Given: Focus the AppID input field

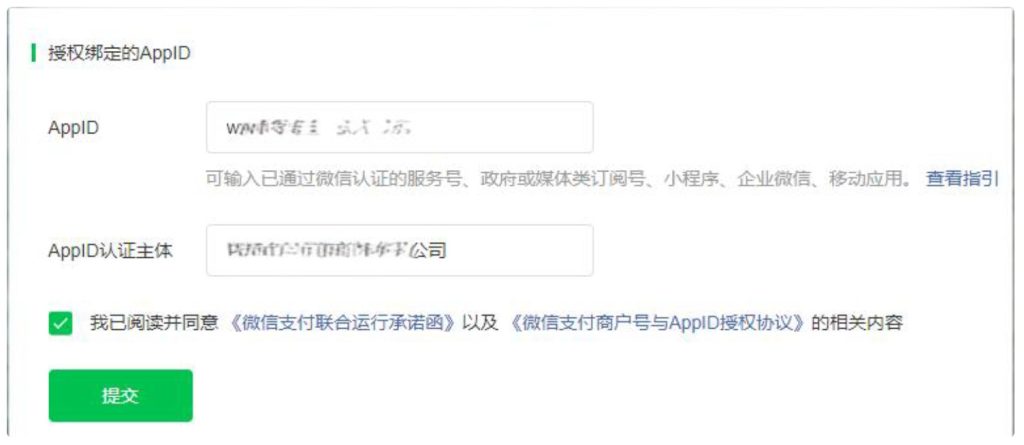Looking at the screenshot, I should 400,127.
